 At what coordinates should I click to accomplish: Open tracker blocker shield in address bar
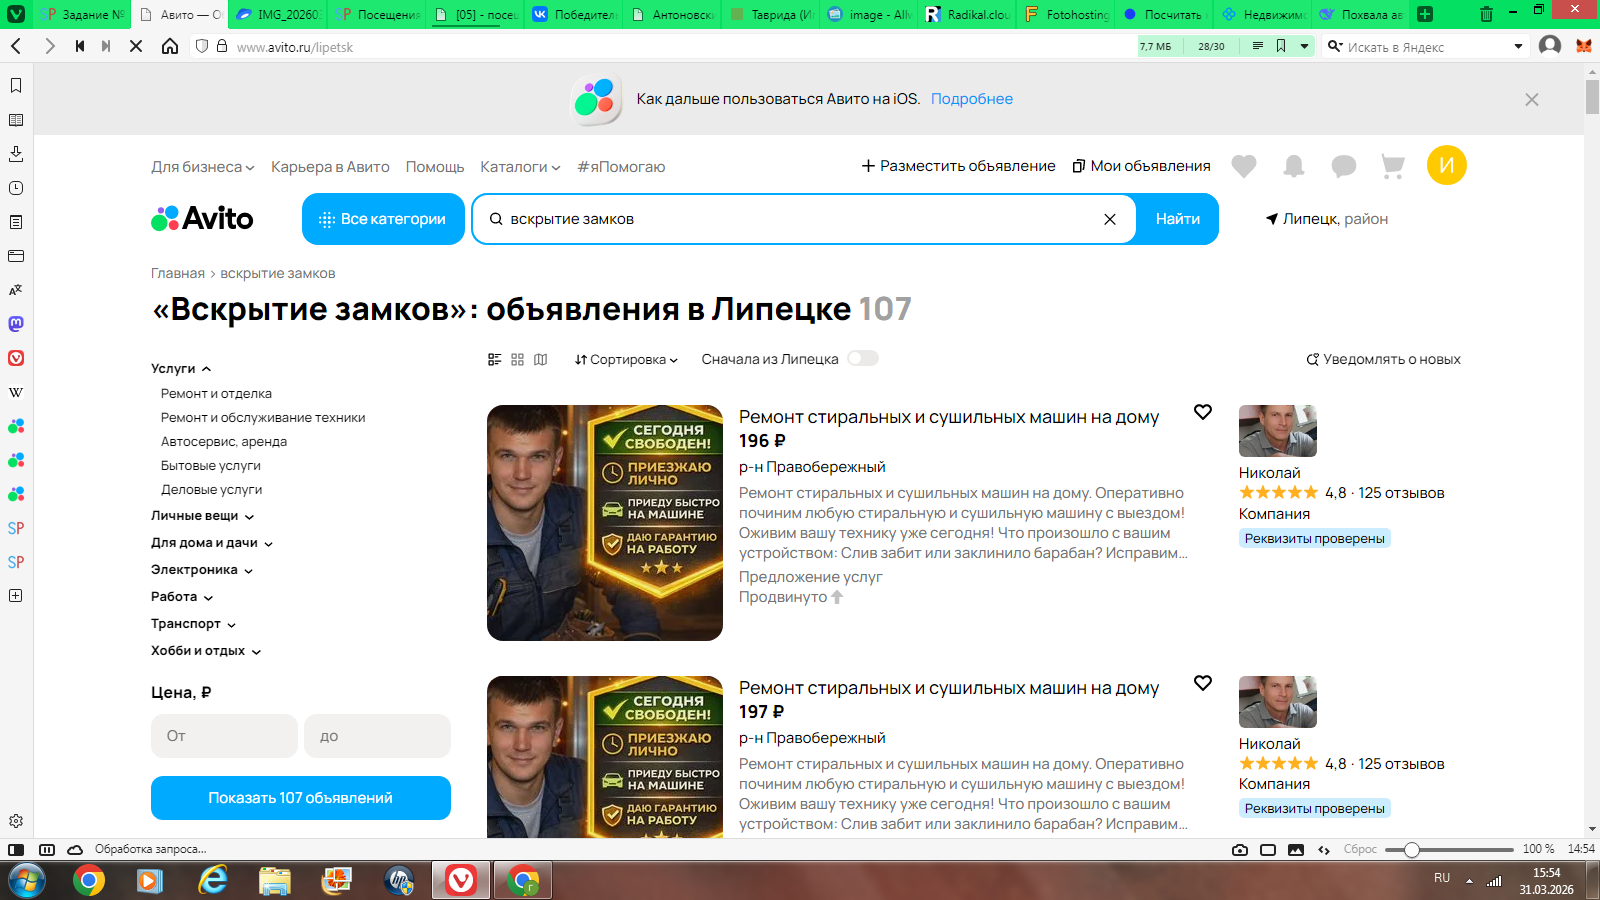[202, 47]
